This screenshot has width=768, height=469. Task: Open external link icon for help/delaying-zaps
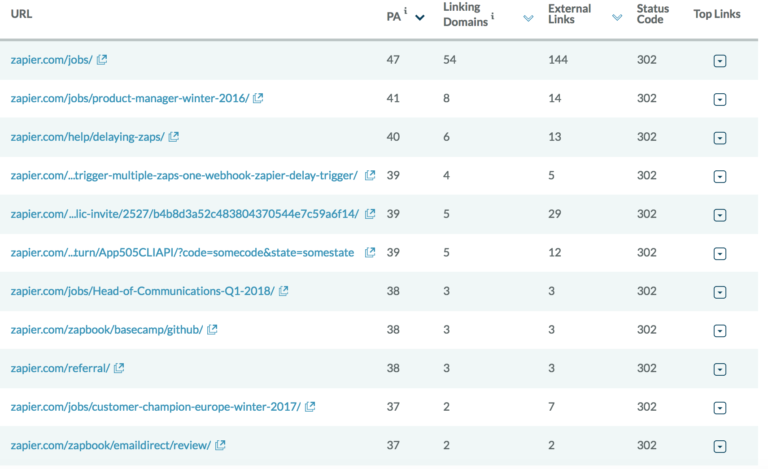(173, 137)
